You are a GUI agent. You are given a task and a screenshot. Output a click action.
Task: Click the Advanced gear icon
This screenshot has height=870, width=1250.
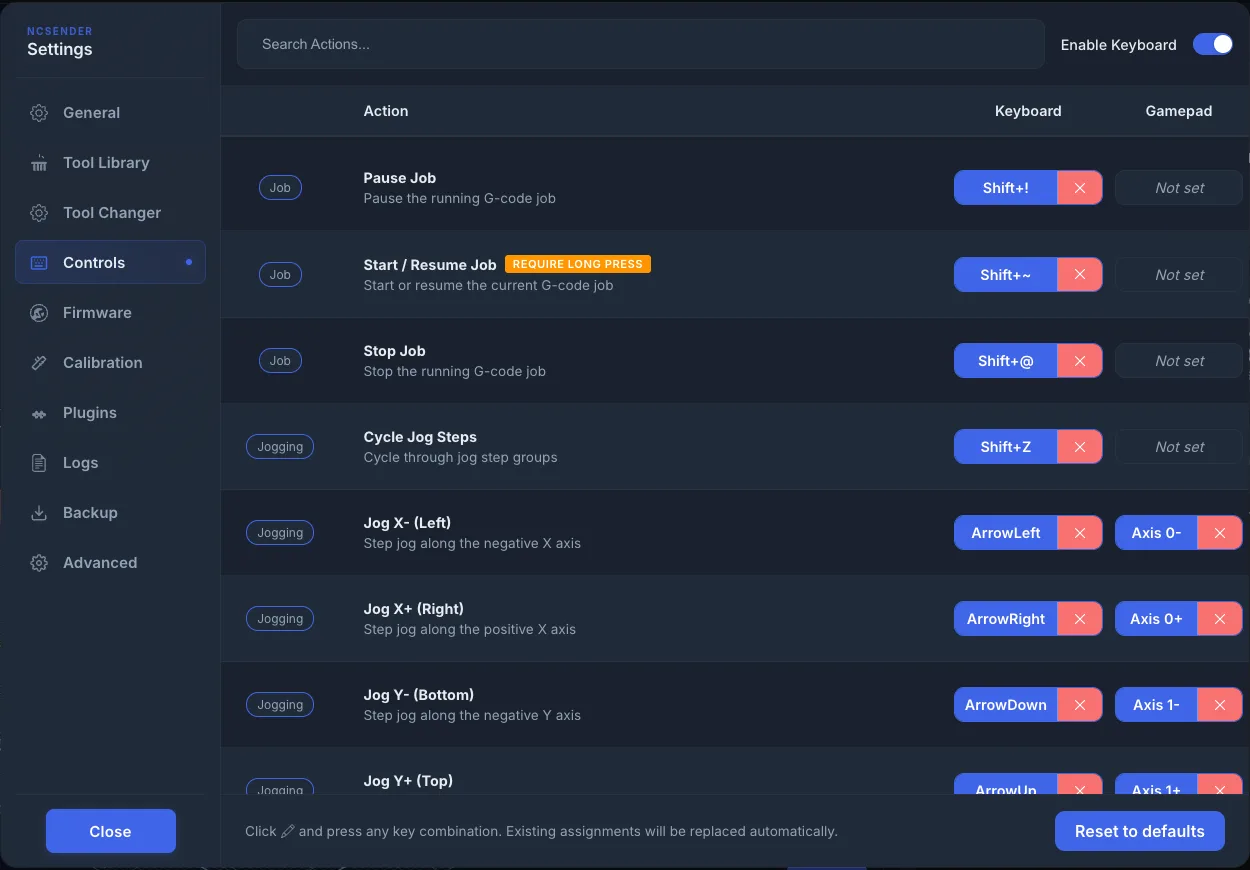[x=39, y=563]
